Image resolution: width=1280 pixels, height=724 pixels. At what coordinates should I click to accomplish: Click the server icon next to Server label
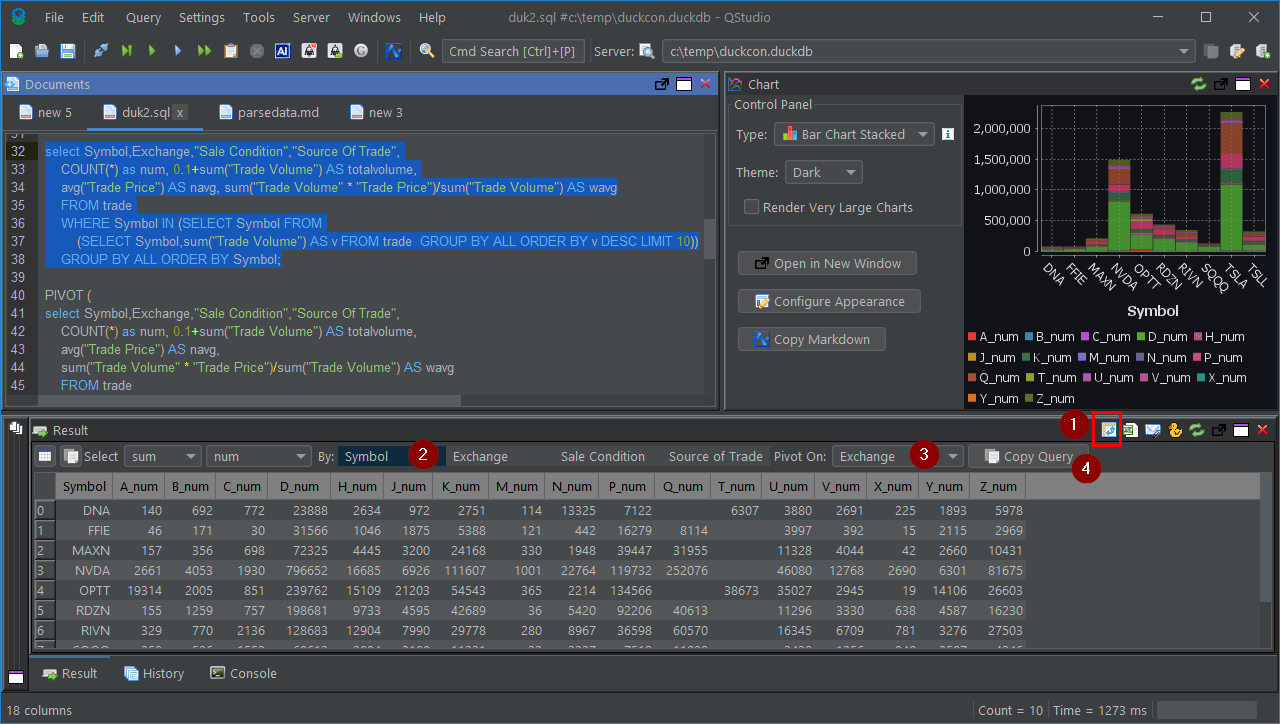[647, 51]
